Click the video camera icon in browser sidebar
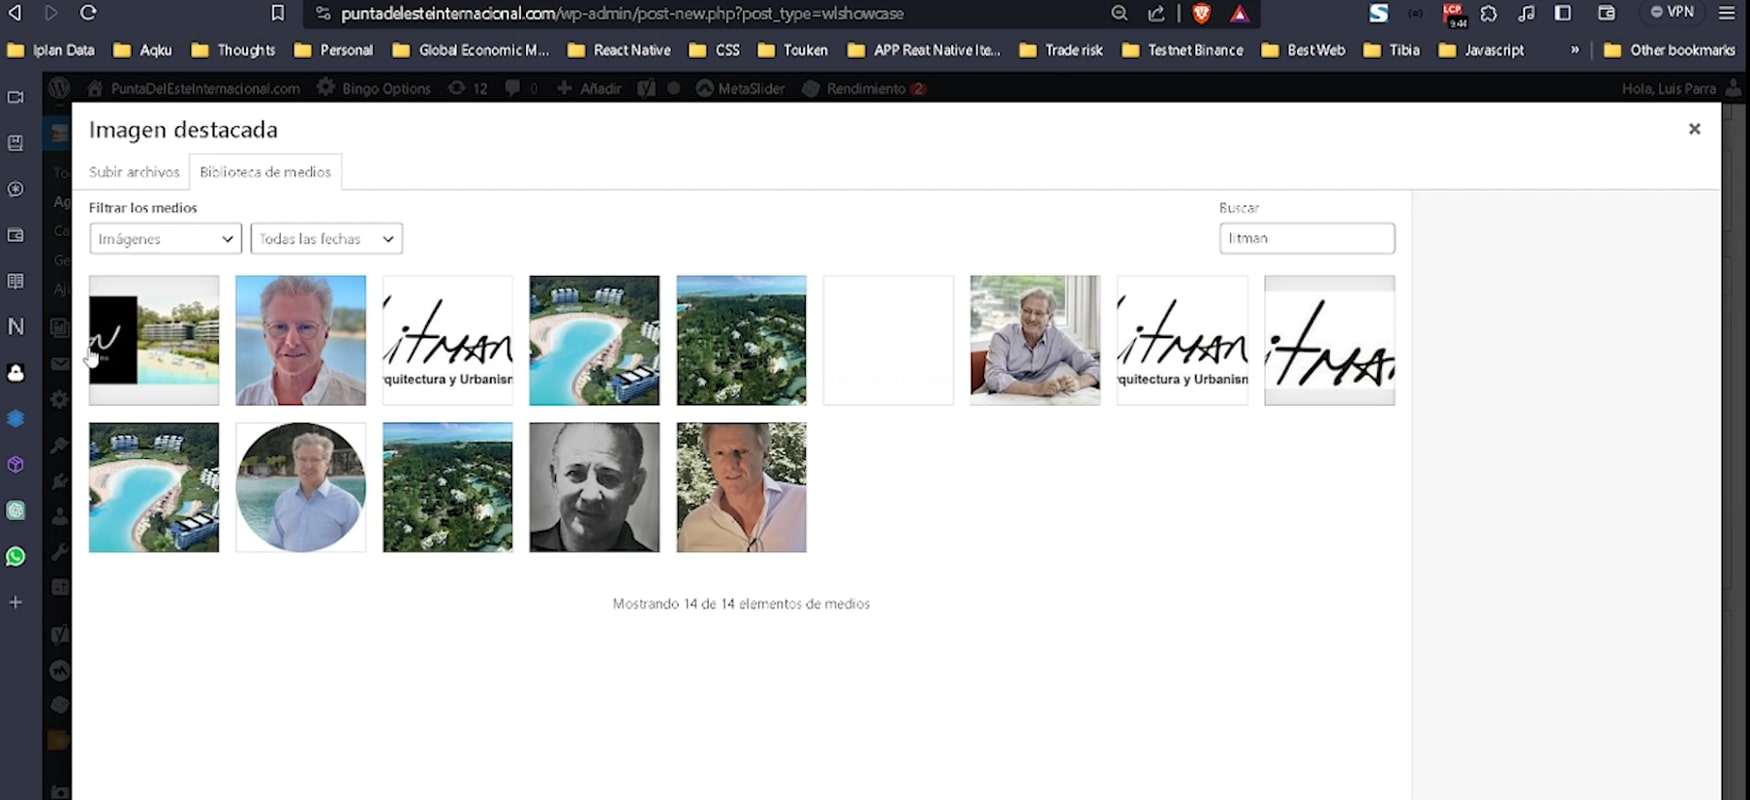The width and height of the screenshot is (1750, 800). pyautogui.click(x=16, y=97)
